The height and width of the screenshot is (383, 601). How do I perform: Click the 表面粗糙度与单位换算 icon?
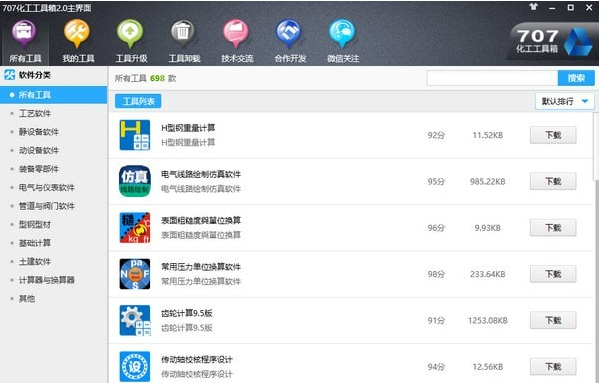pyautogui.click(x=135, y=227)
